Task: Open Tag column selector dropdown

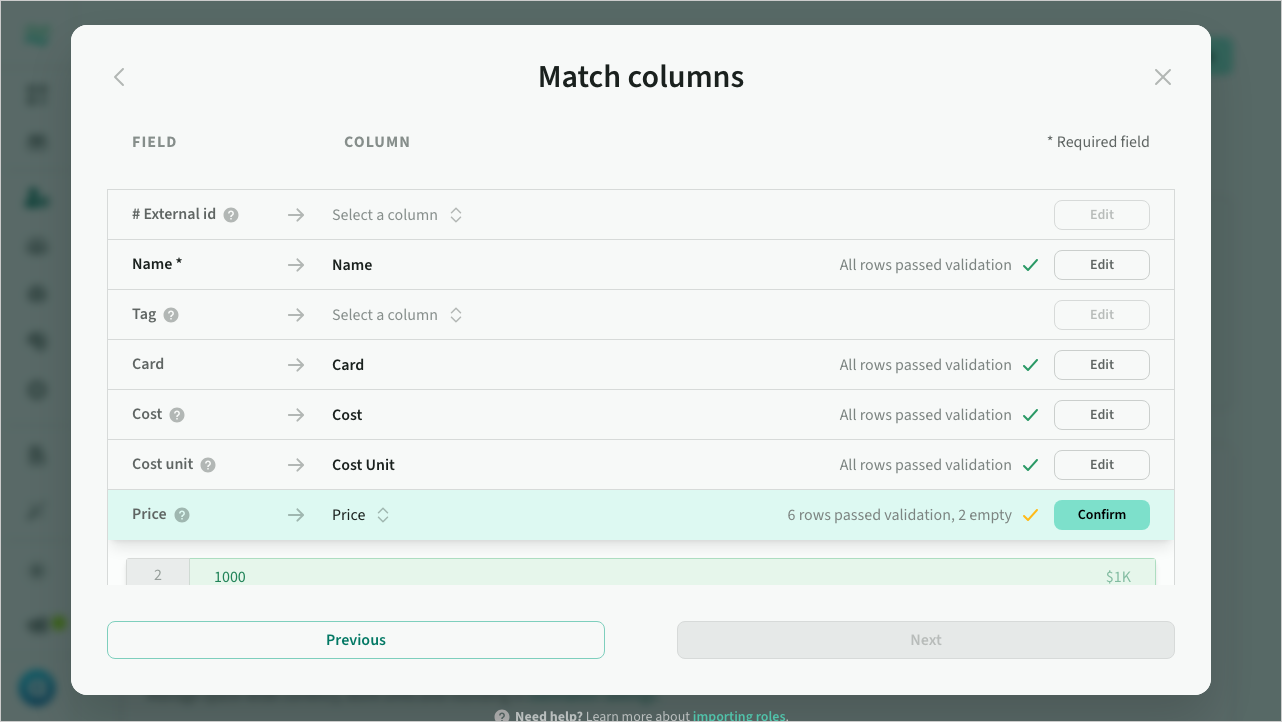Action: coord(397,315)
